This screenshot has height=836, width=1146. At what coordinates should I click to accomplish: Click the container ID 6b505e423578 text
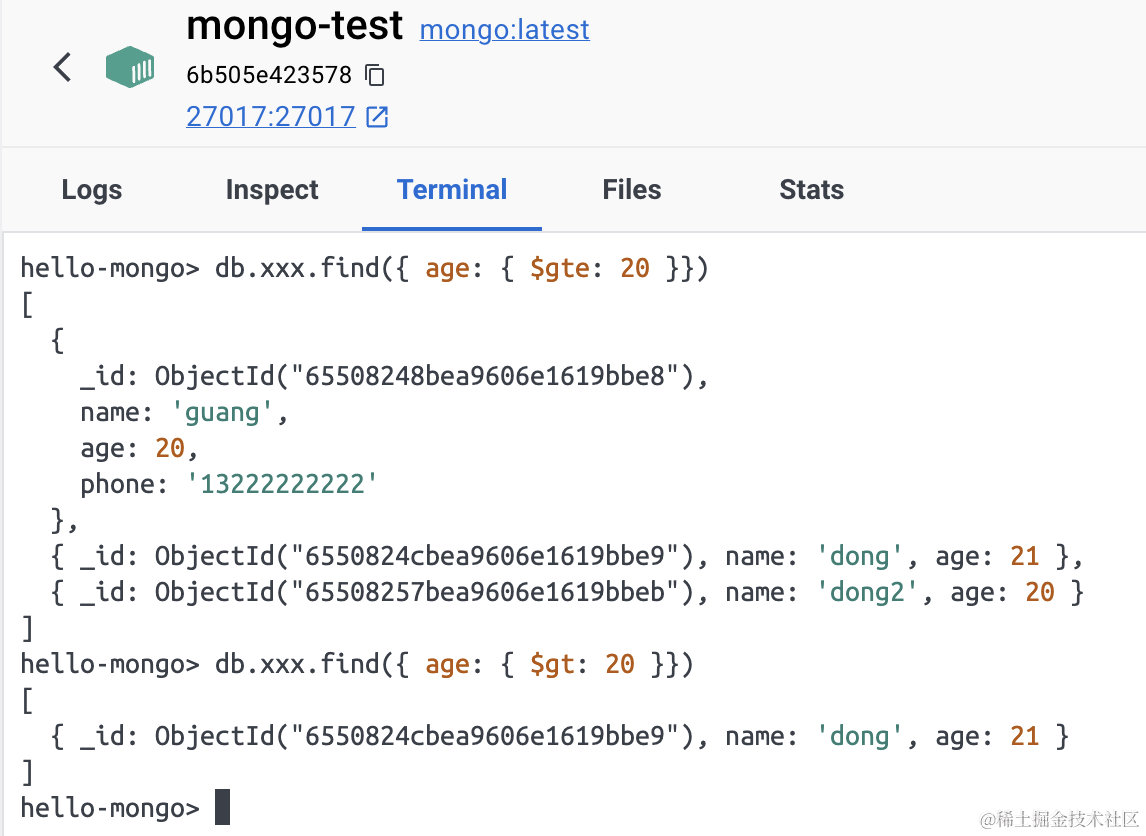[x=269, y=75]
